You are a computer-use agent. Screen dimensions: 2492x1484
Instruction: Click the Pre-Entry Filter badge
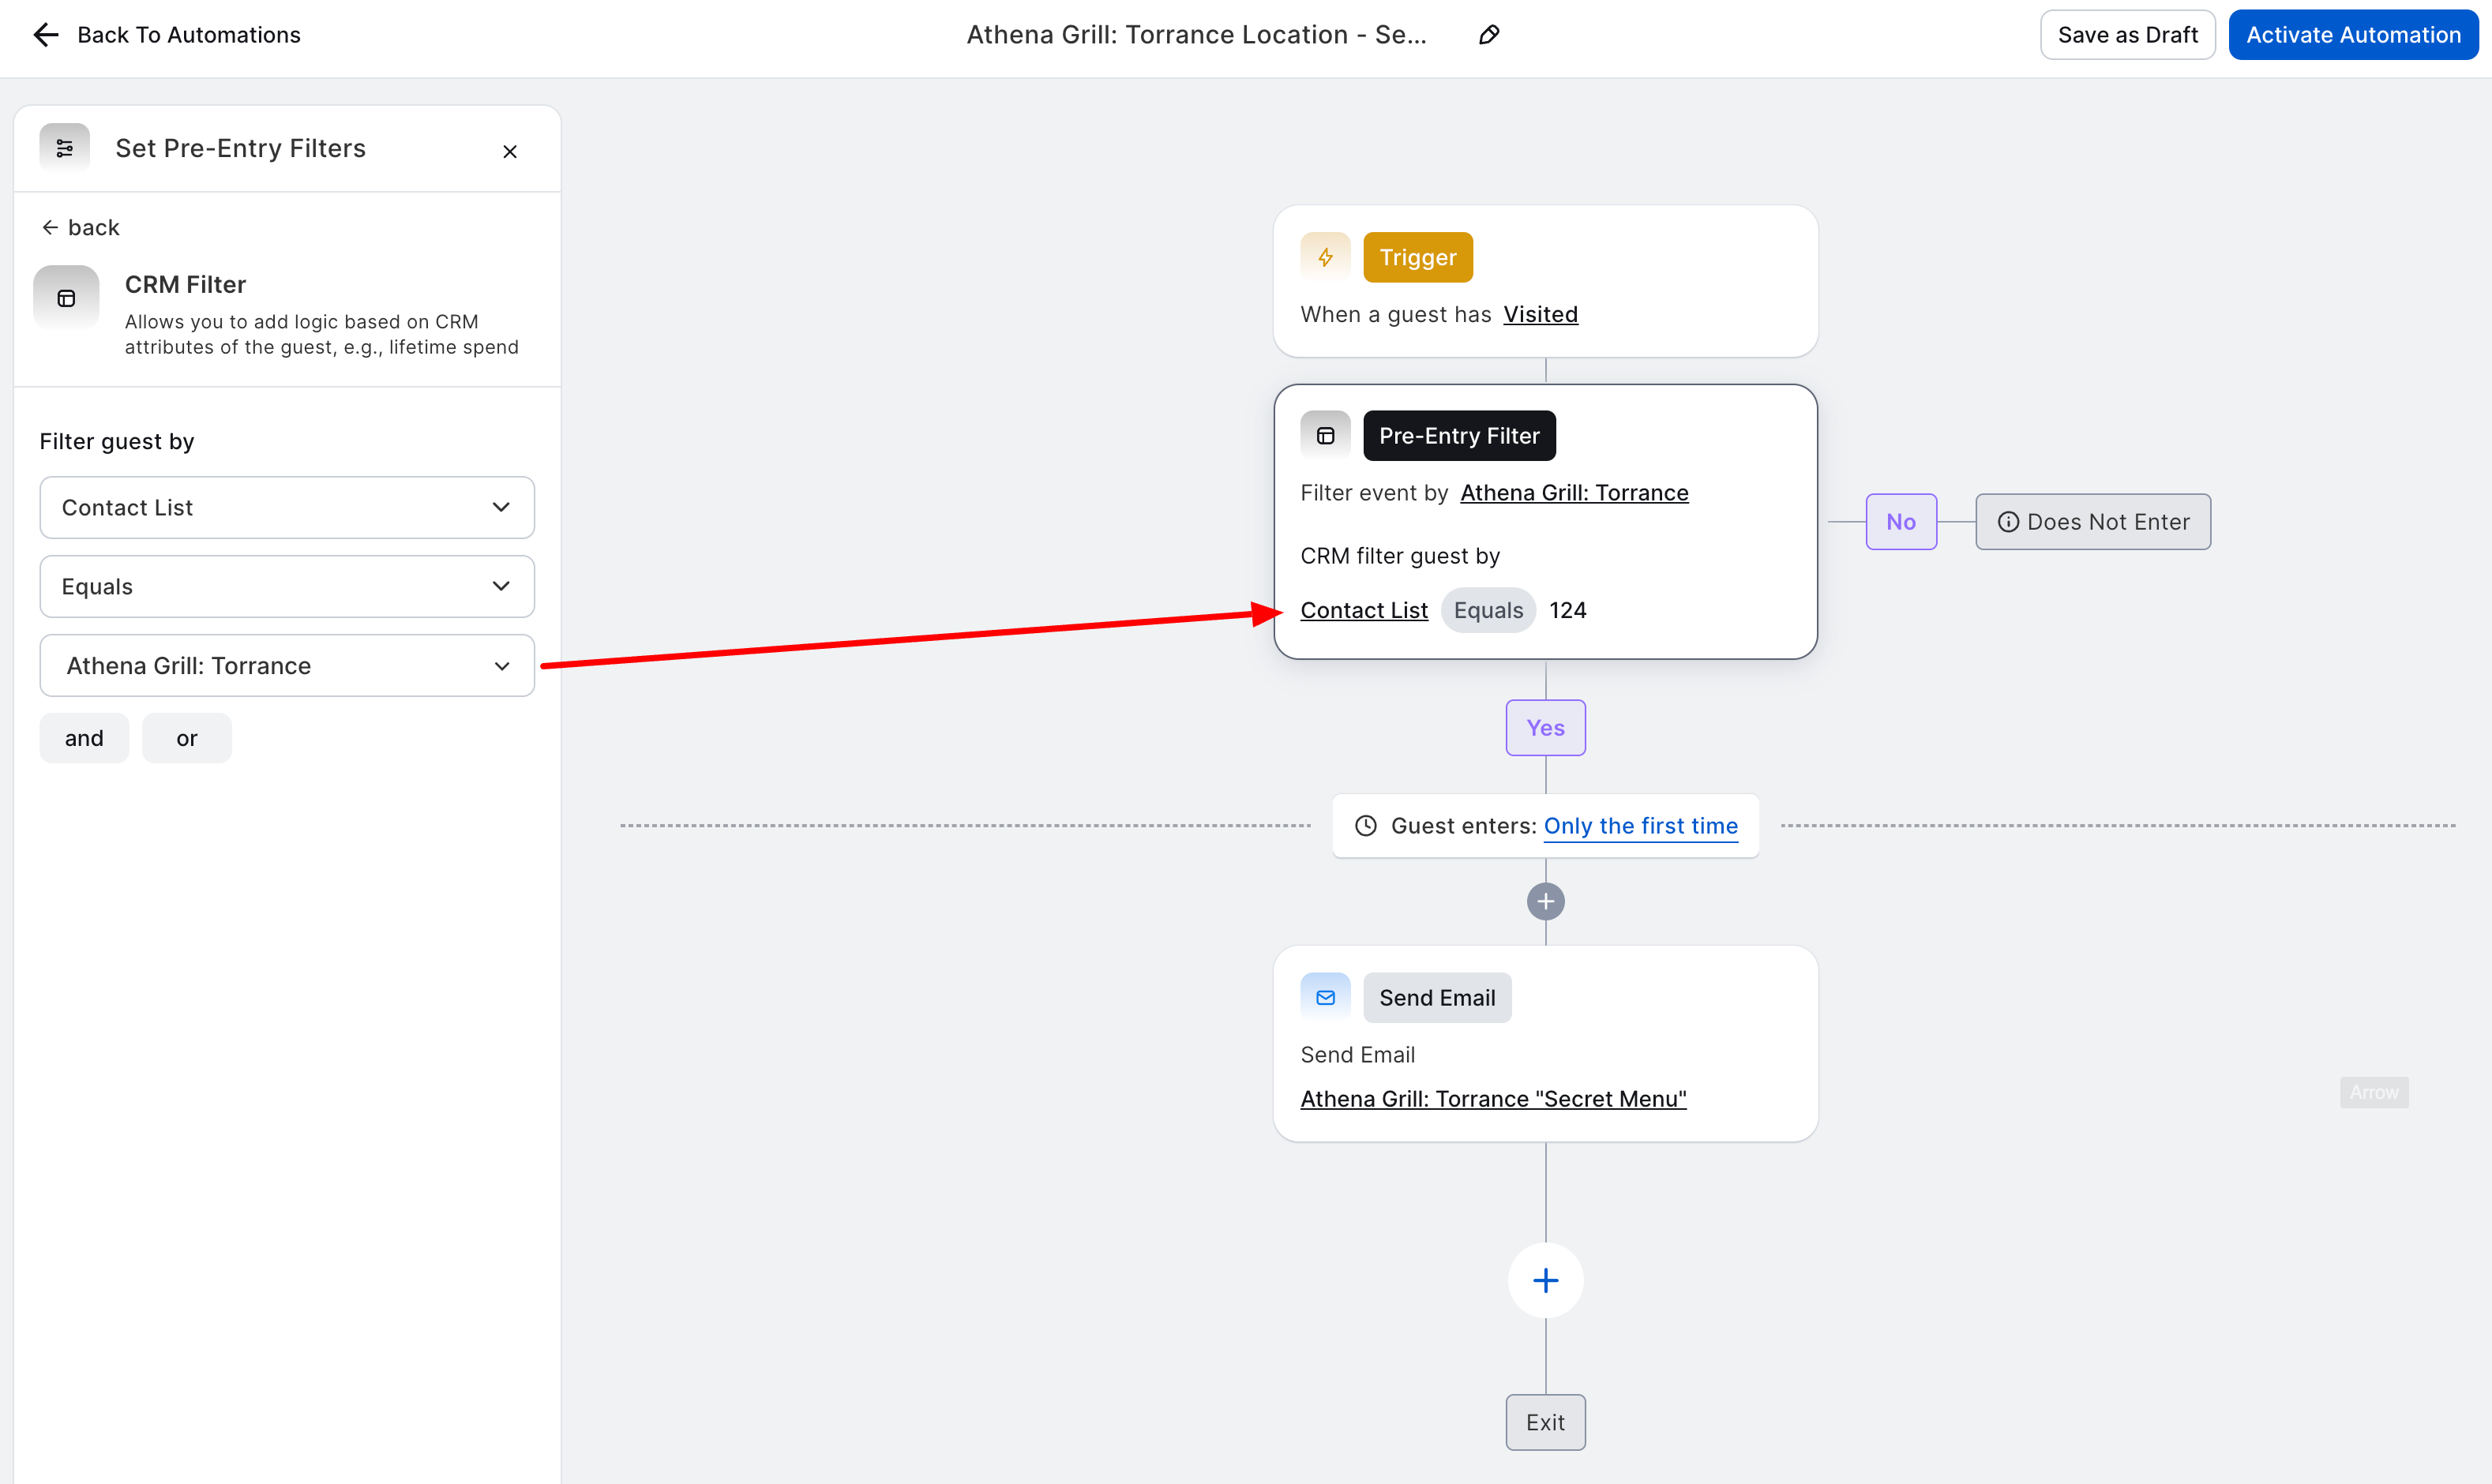(1459, 435)
